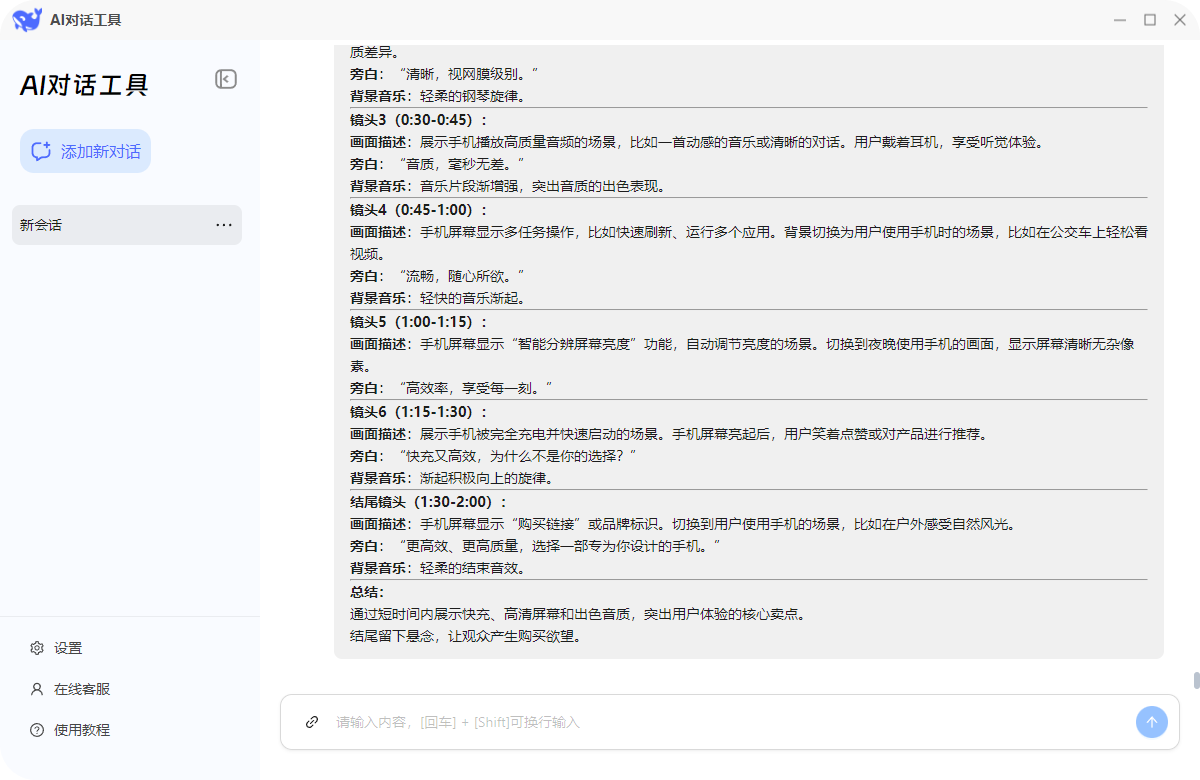Click the new chat bubble icon in 添加新对话
1200x780 pixels.
pyautogui.click(x=41, y=151)
